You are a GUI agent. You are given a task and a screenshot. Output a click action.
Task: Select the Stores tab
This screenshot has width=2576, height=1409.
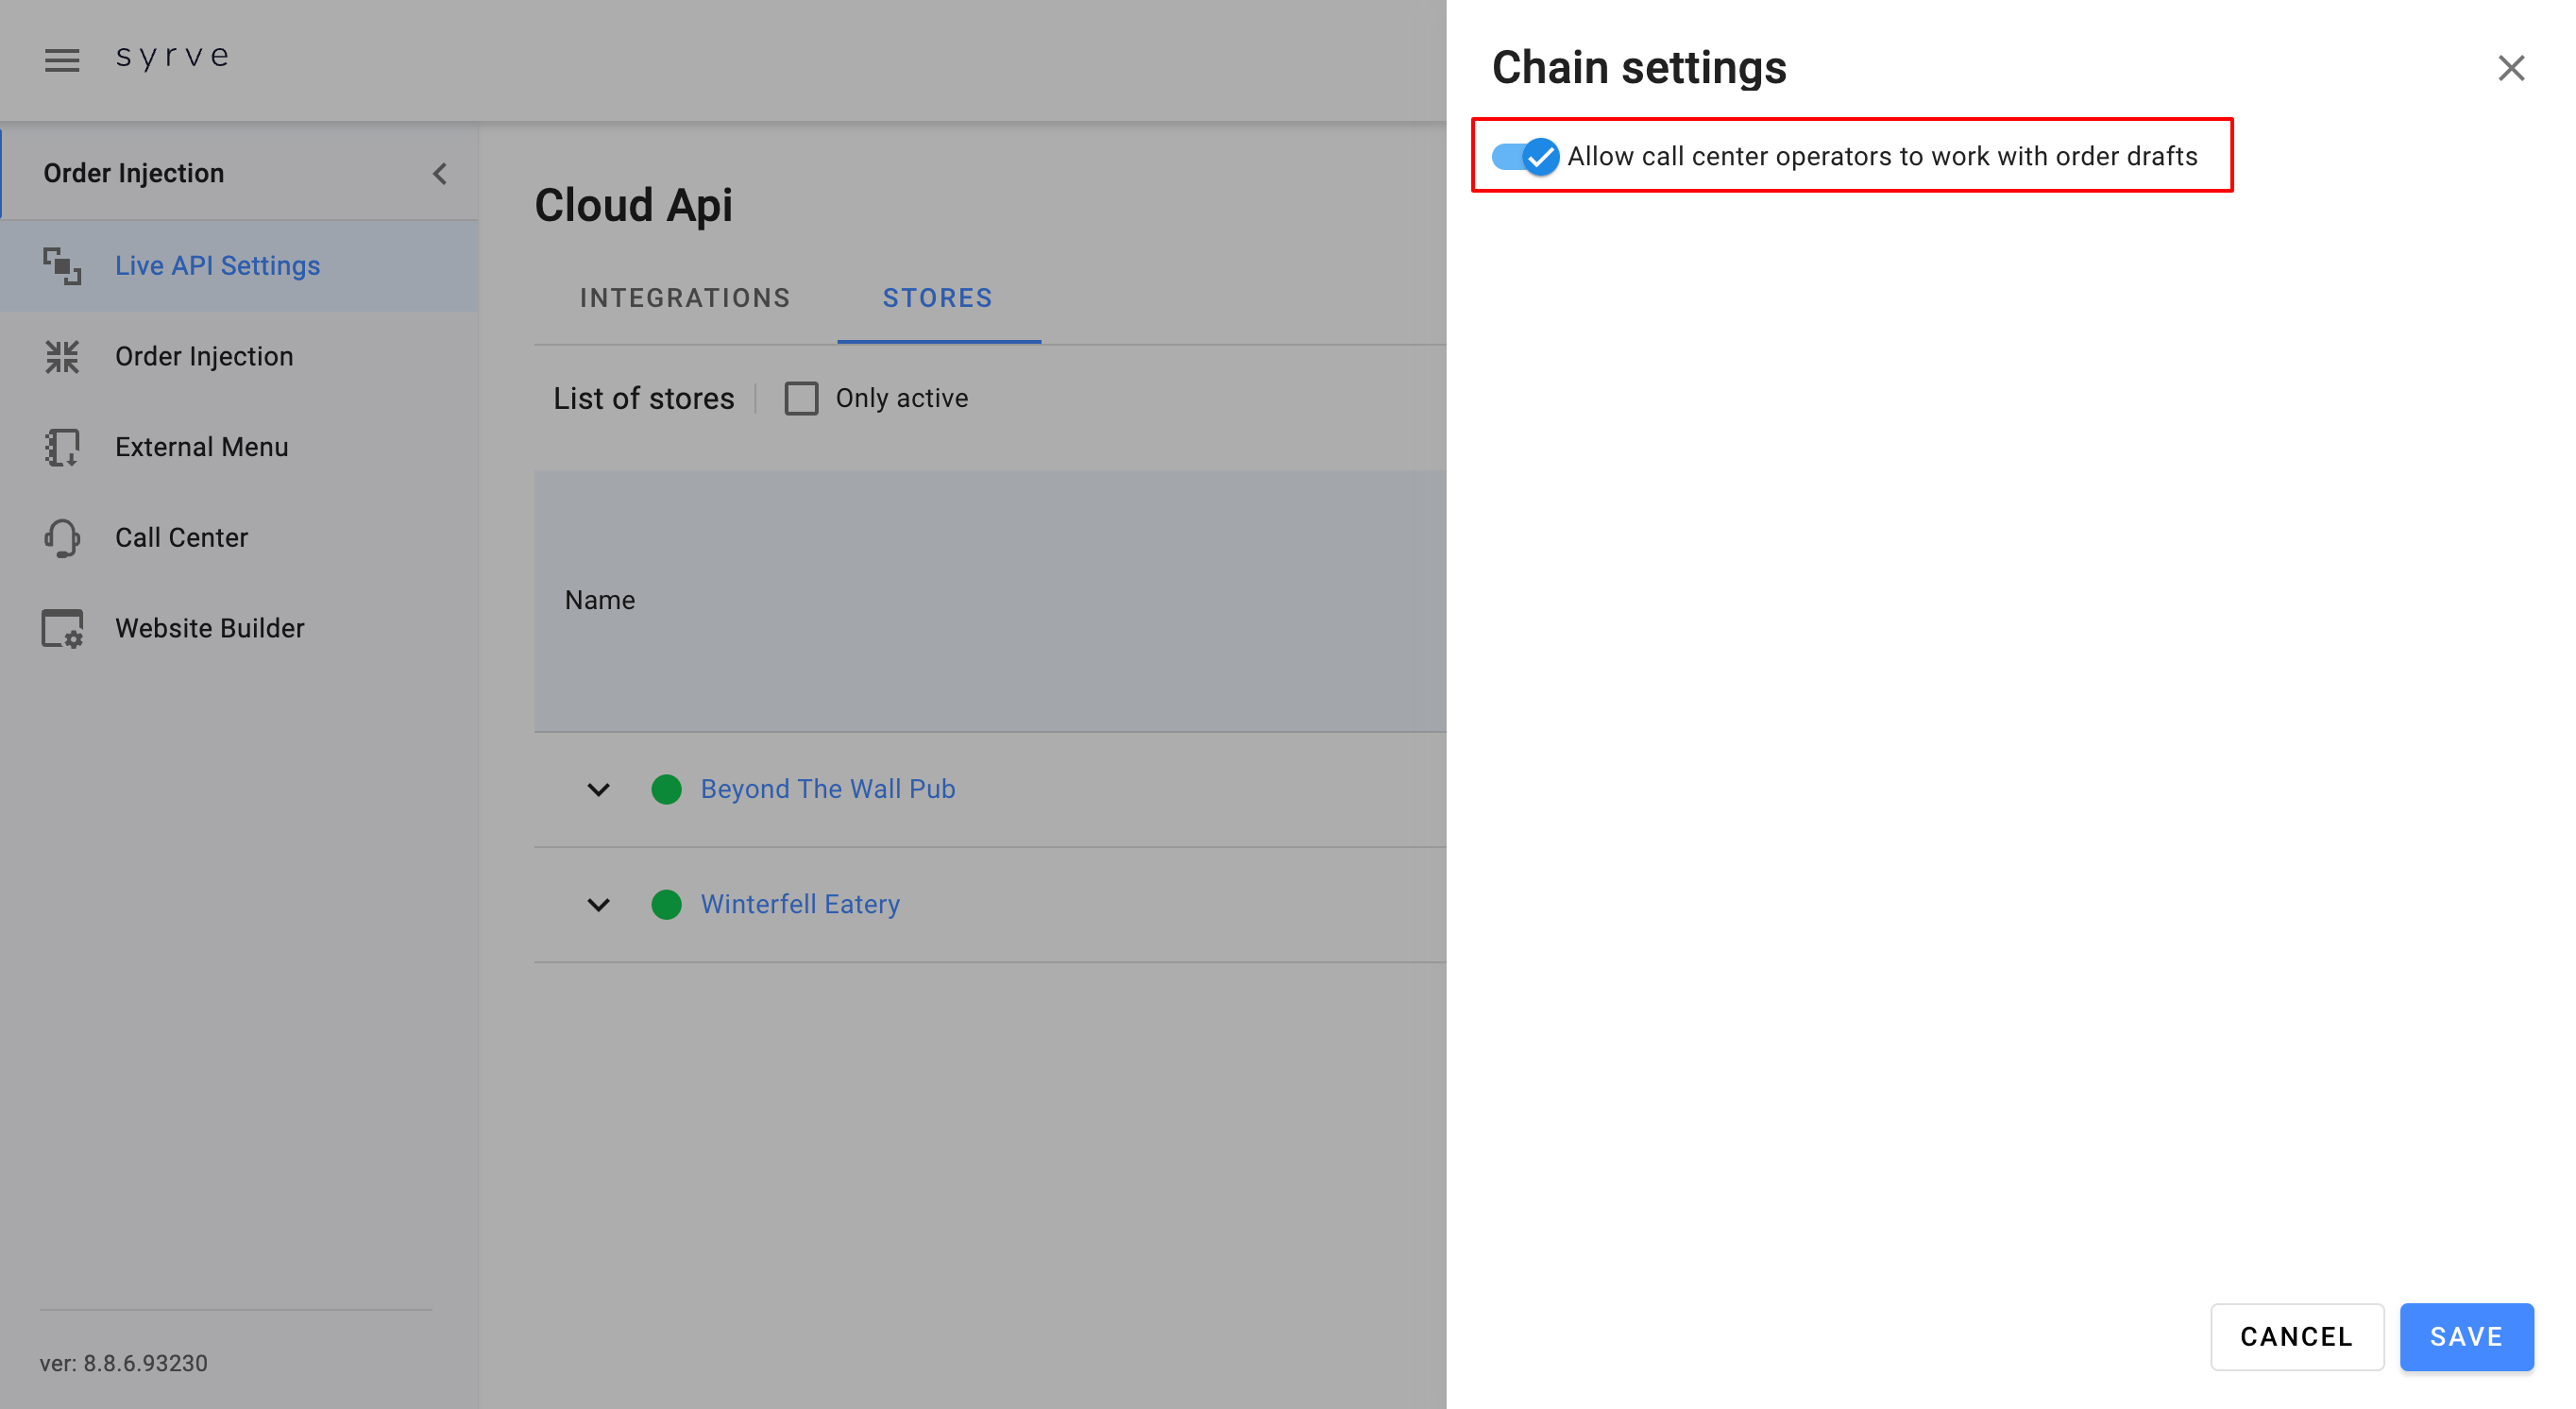[937, 298]
